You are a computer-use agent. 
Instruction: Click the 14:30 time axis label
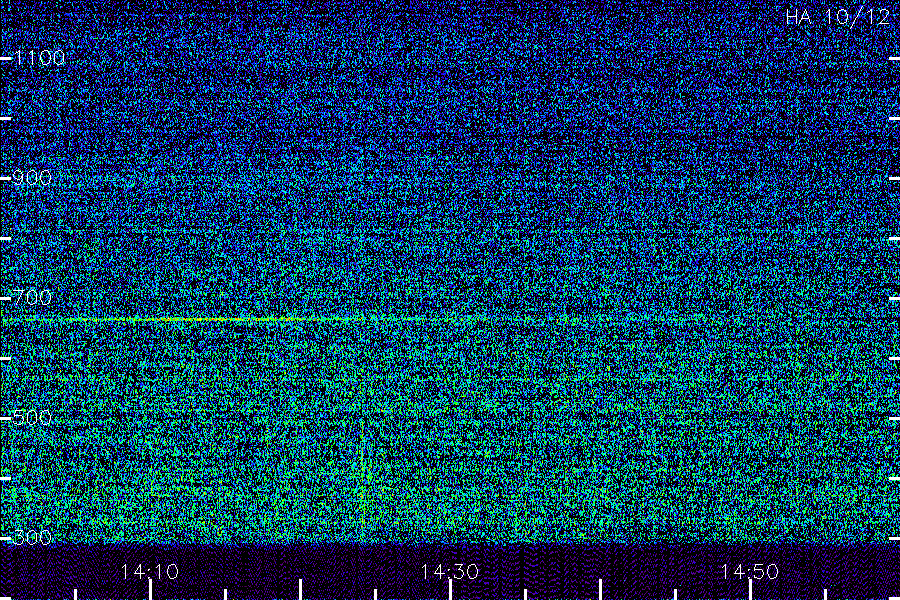click(x=450, y=572)
